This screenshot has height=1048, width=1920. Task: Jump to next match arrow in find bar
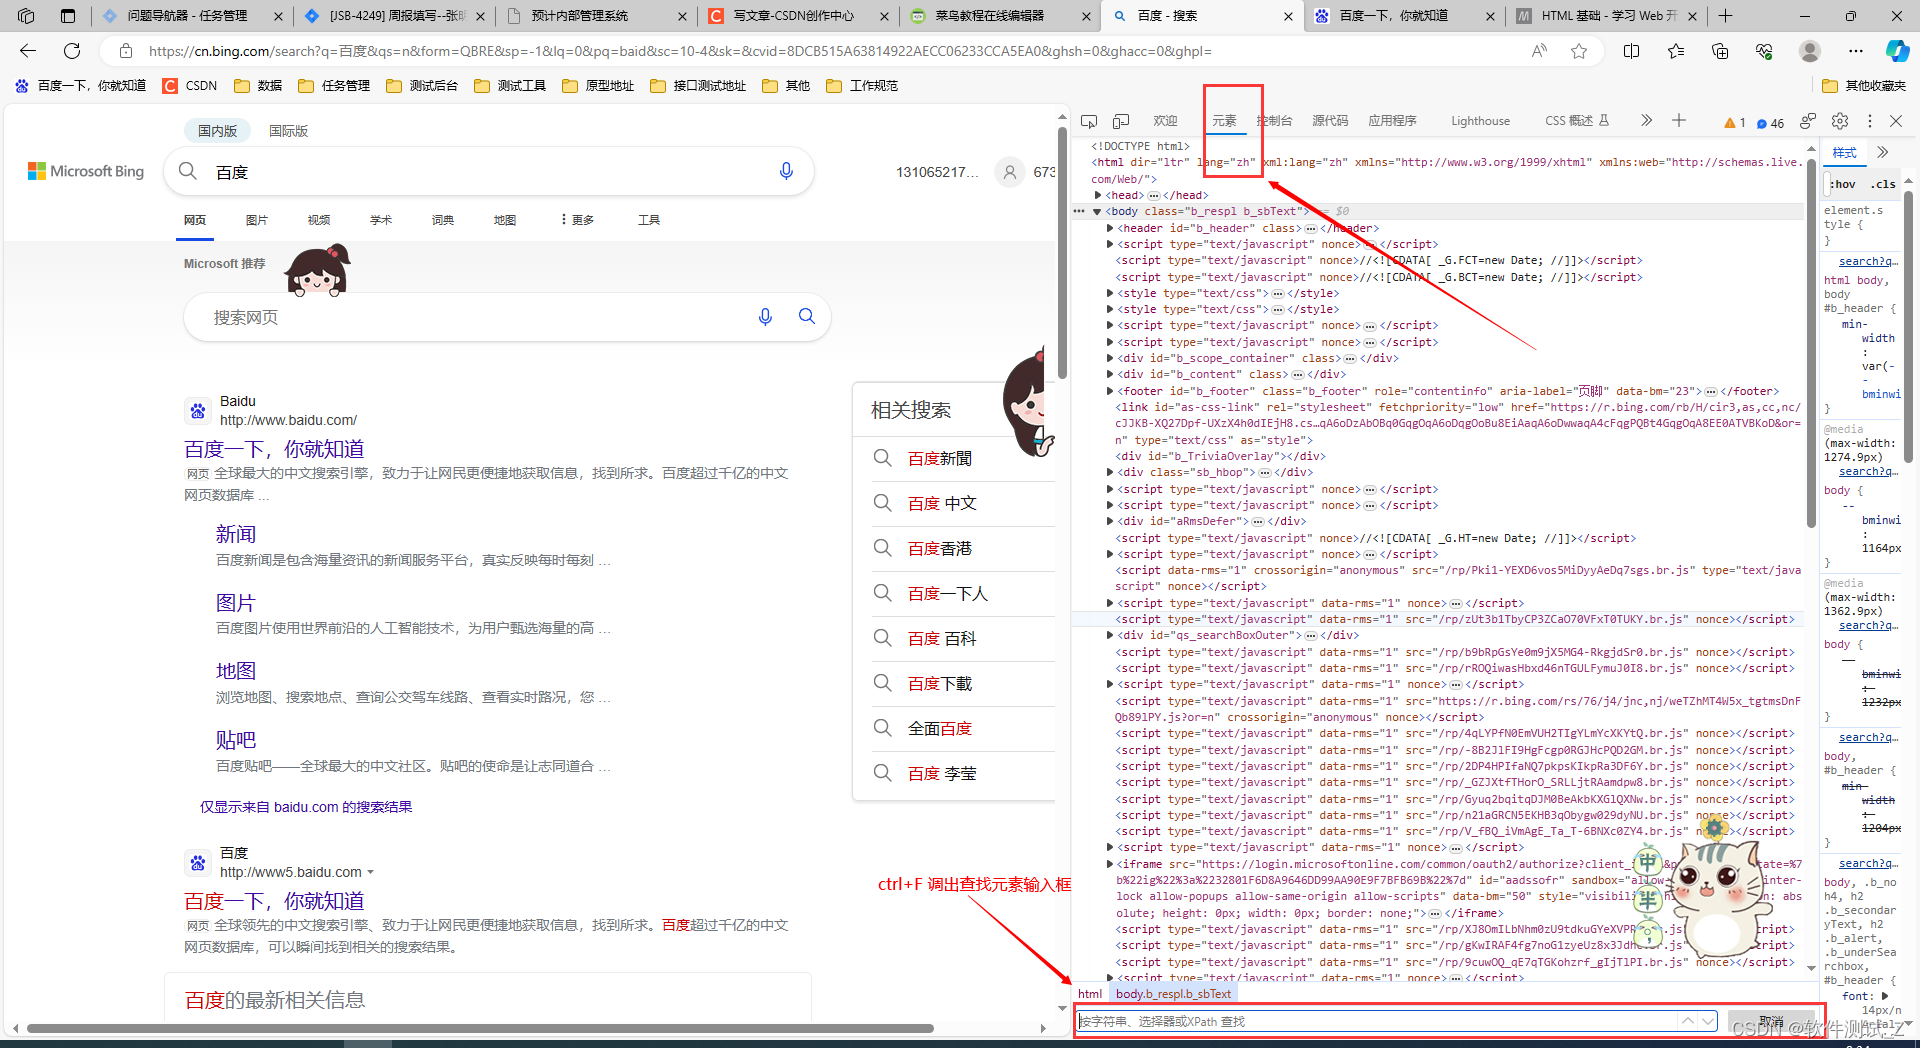[x=1707, y=1021]
